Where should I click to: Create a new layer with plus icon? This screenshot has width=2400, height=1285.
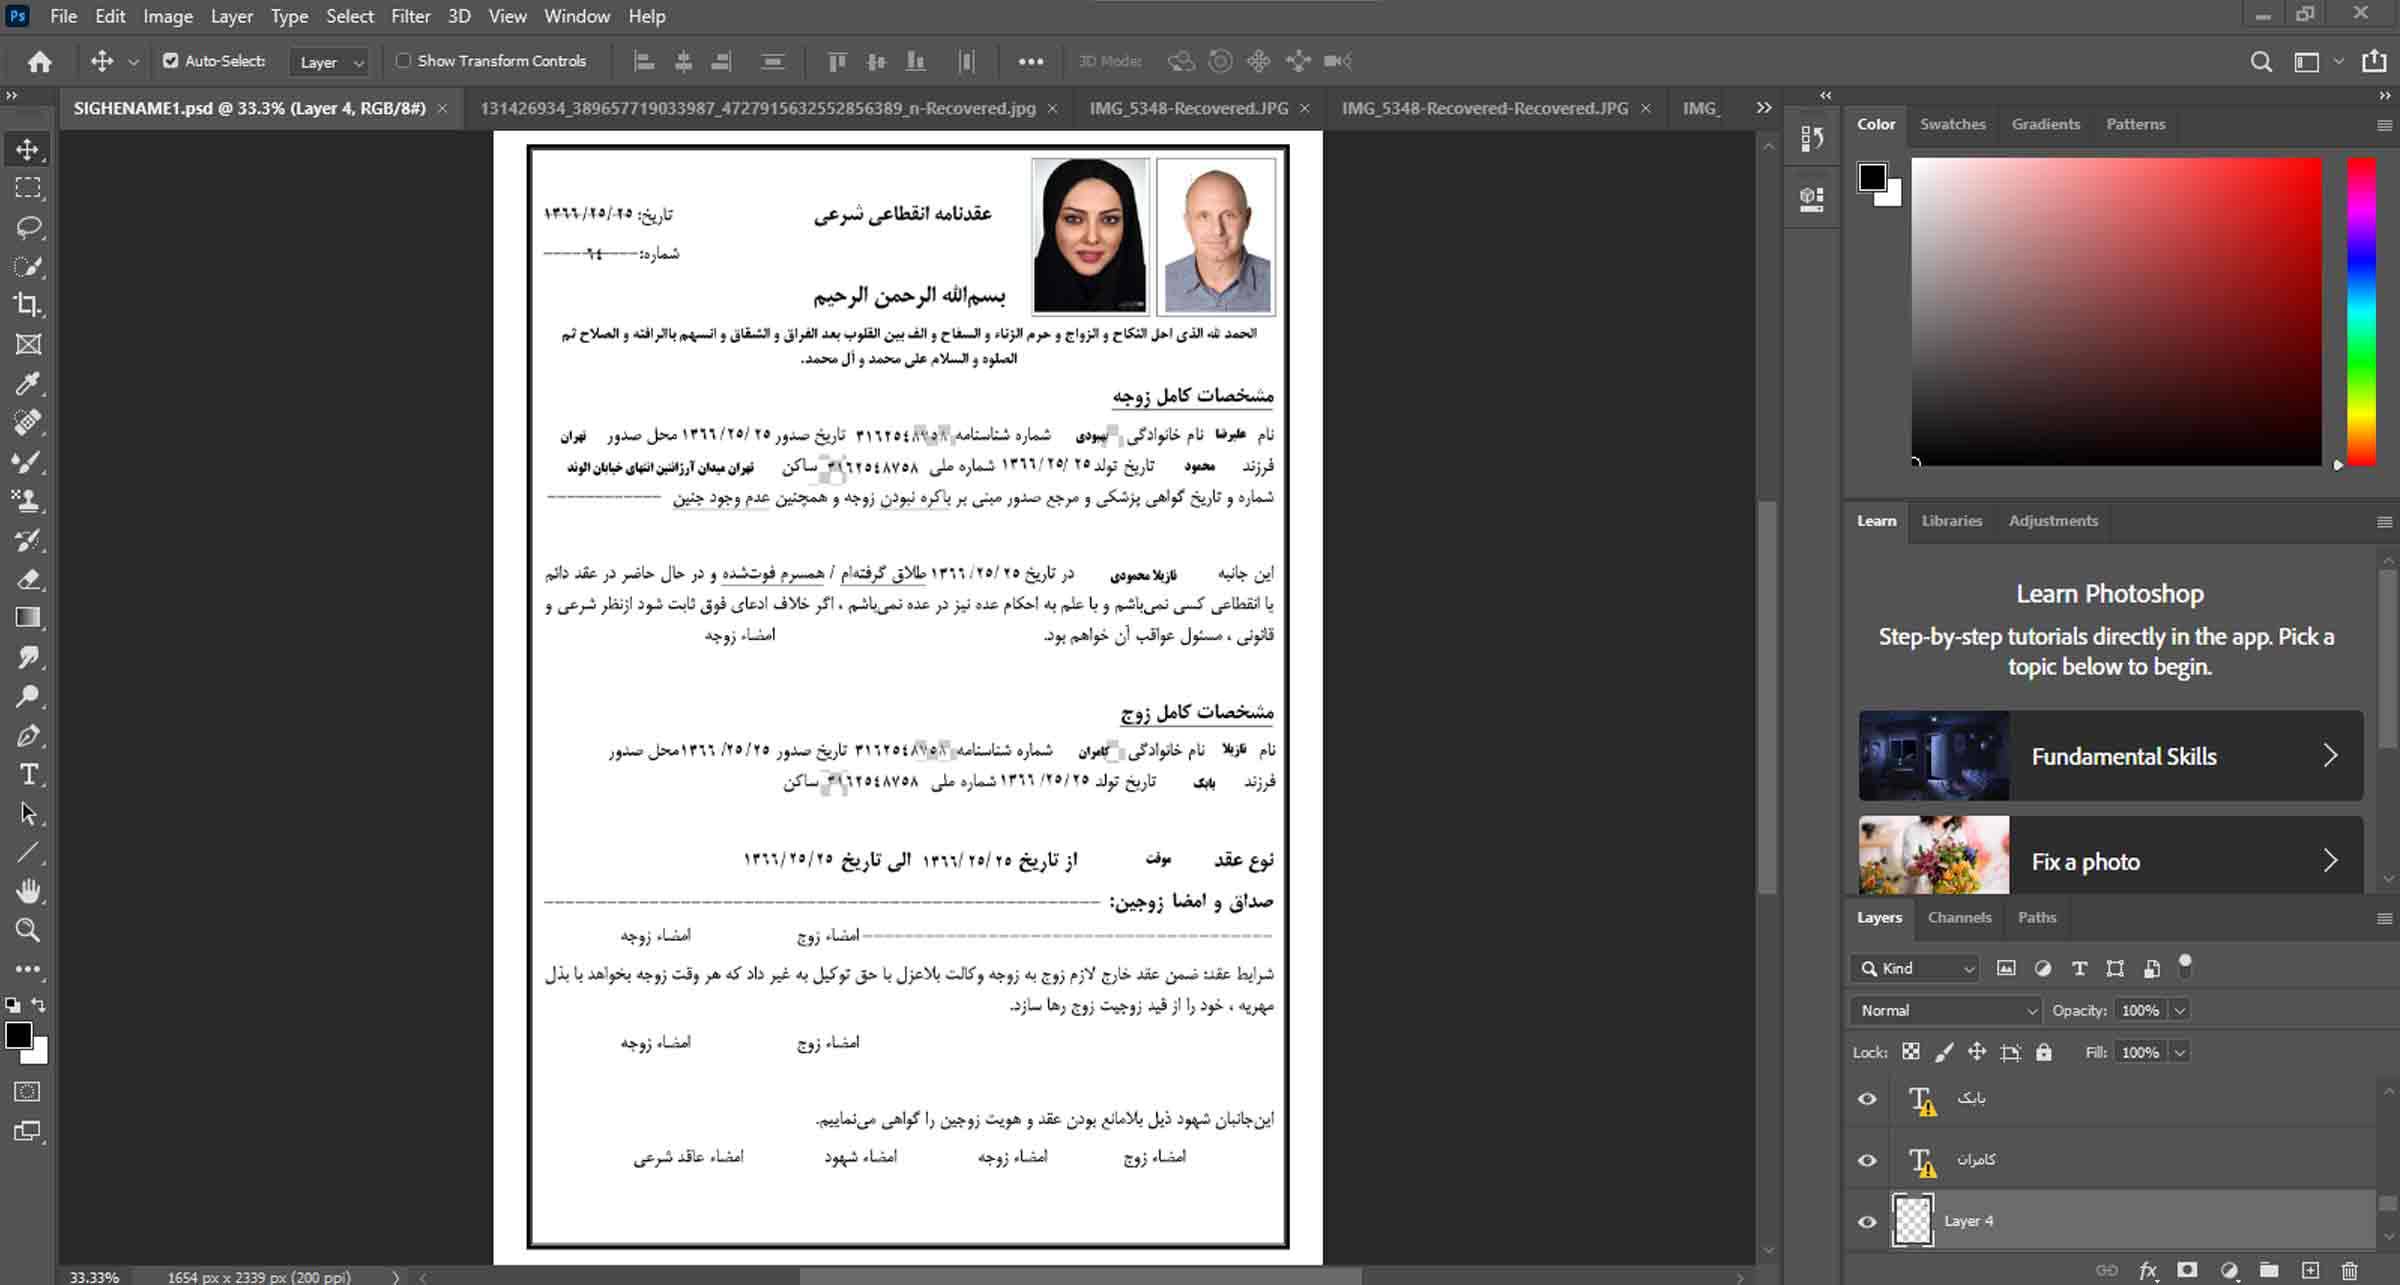2309,1271
